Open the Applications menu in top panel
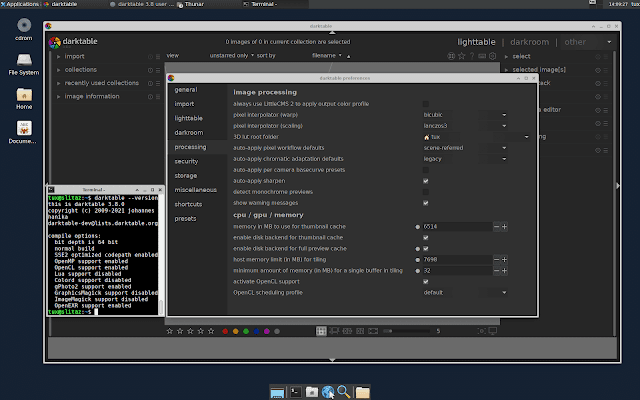 click(x=20, y=4)
